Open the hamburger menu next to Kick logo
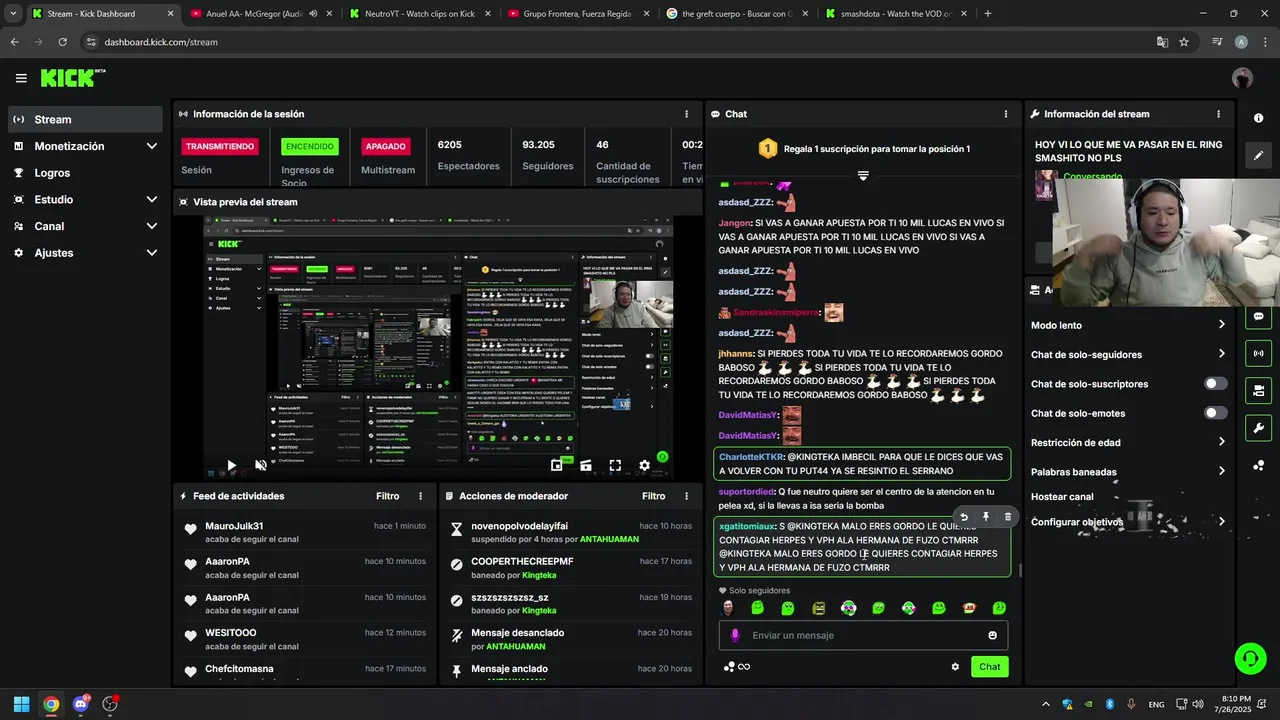Image resolution: width=1280 pixels, height=720 pixels. (21, 78)
